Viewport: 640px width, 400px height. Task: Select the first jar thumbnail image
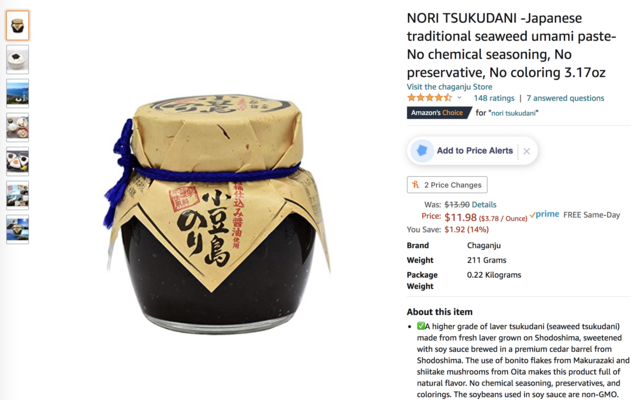18,26
